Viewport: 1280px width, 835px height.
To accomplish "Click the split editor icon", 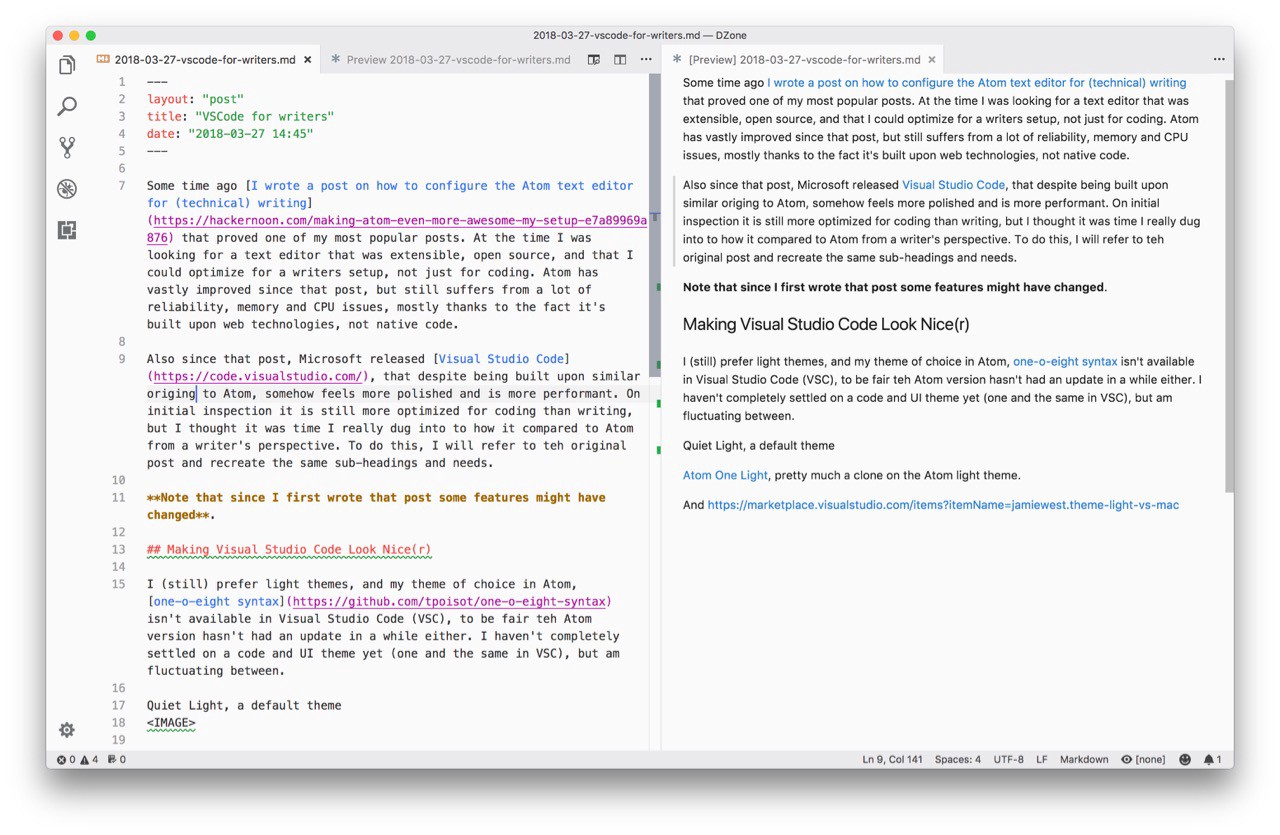I will 620,60.
